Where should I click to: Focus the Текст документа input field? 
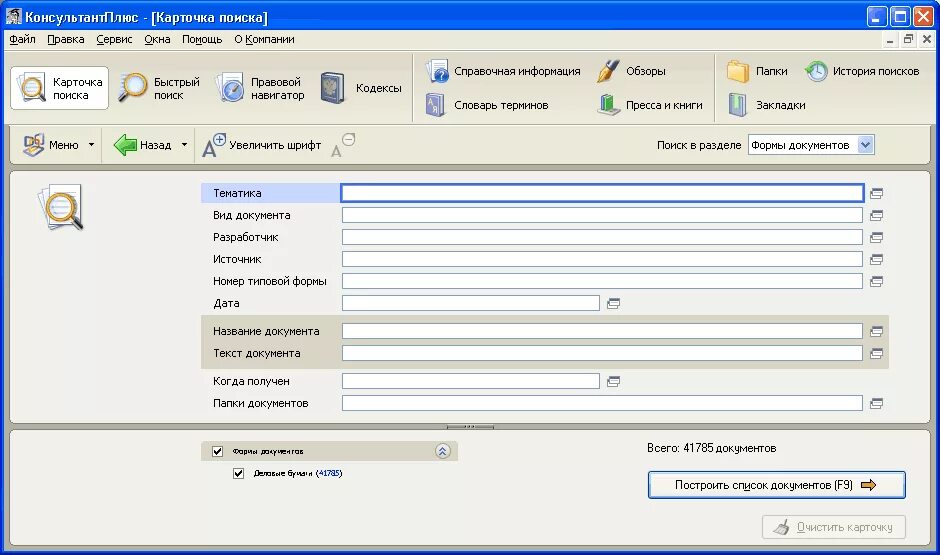point(602,353)
